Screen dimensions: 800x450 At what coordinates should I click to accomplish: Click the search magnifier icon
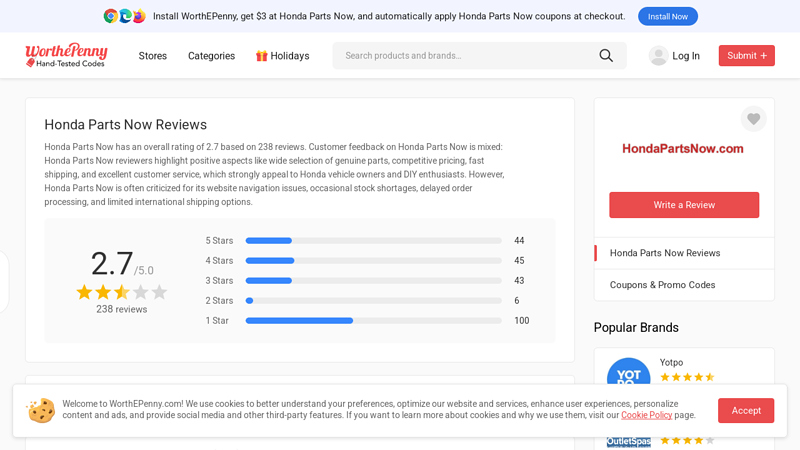(x=606, y=56)
